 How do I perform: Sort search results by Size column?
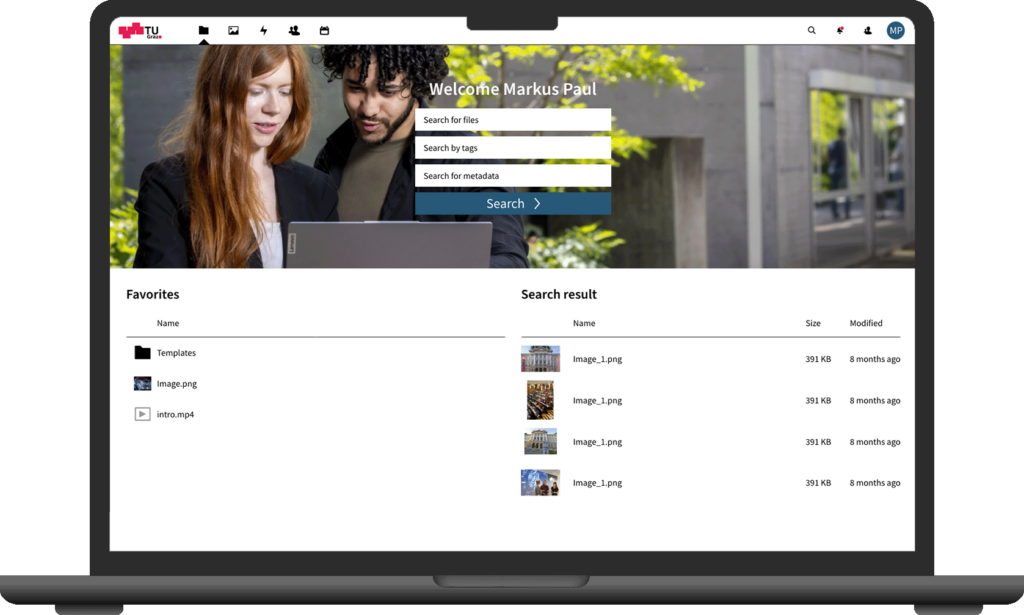pos(813,323)
